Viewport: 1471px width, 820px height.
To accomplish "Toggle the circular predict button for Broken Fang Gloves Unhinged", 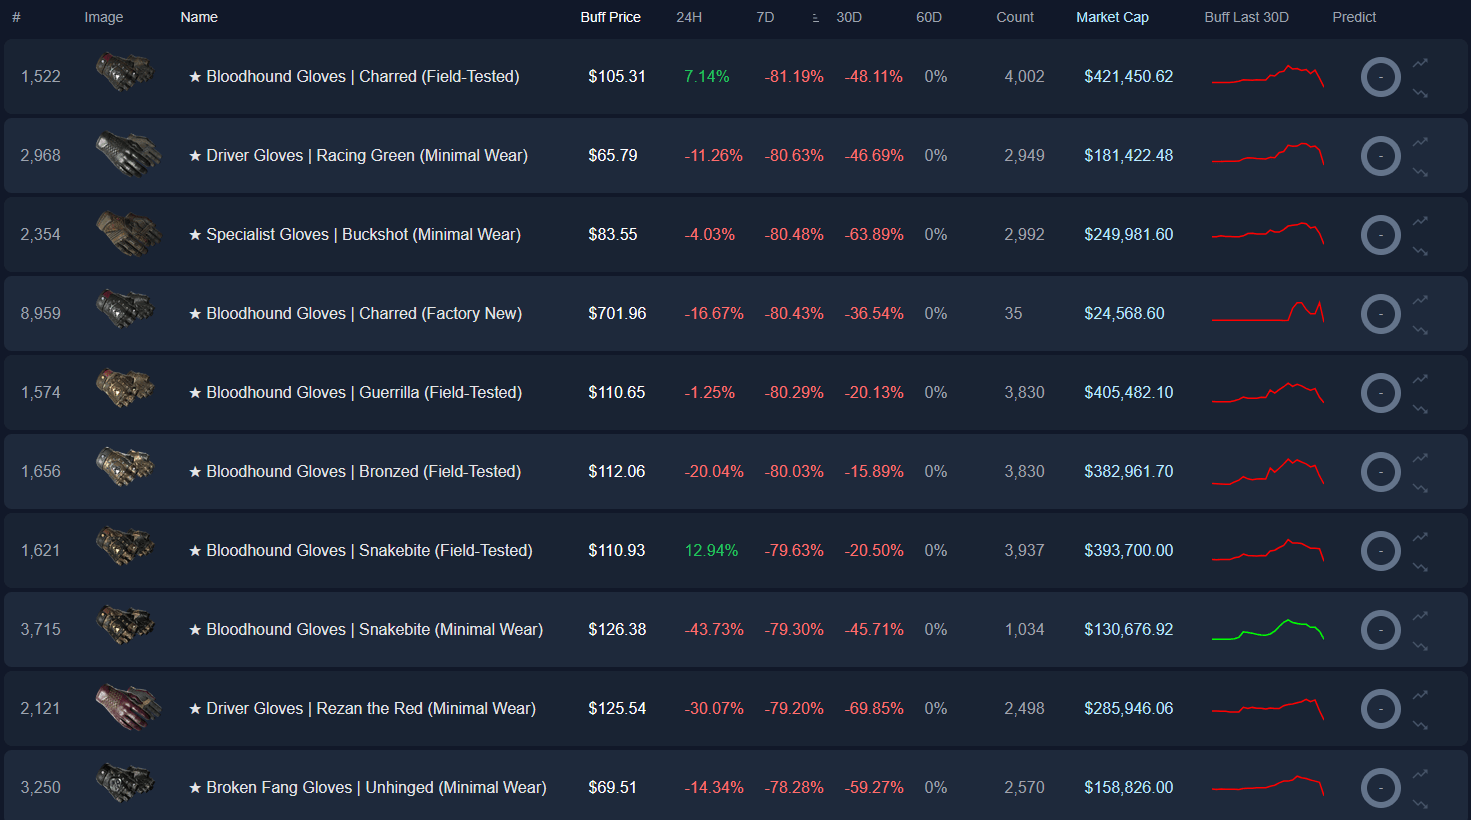I will point(1380,787).
